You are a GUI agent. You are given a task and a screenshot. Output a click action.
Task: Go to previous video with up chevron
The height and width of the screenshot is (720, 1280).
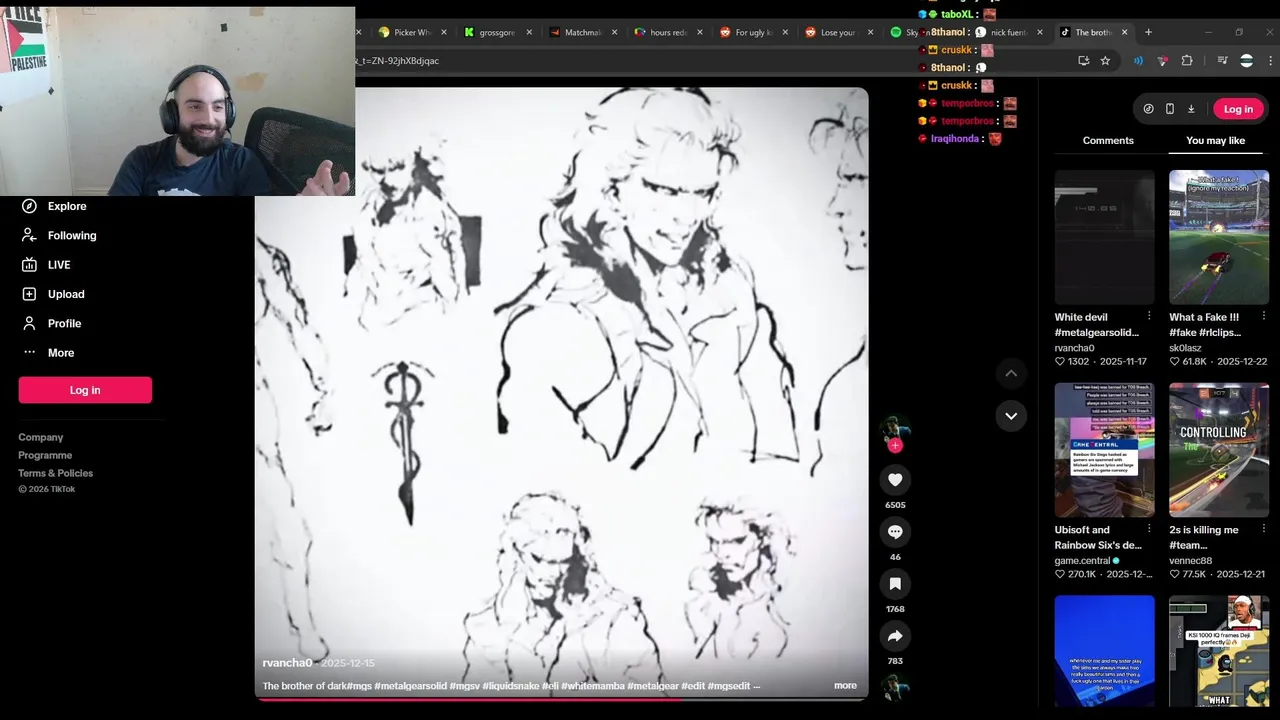click(1011, 373)
